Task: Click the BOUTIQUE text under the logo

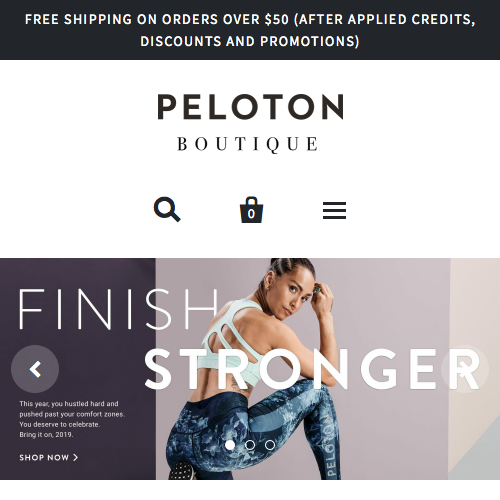Action: coord(247,144)
